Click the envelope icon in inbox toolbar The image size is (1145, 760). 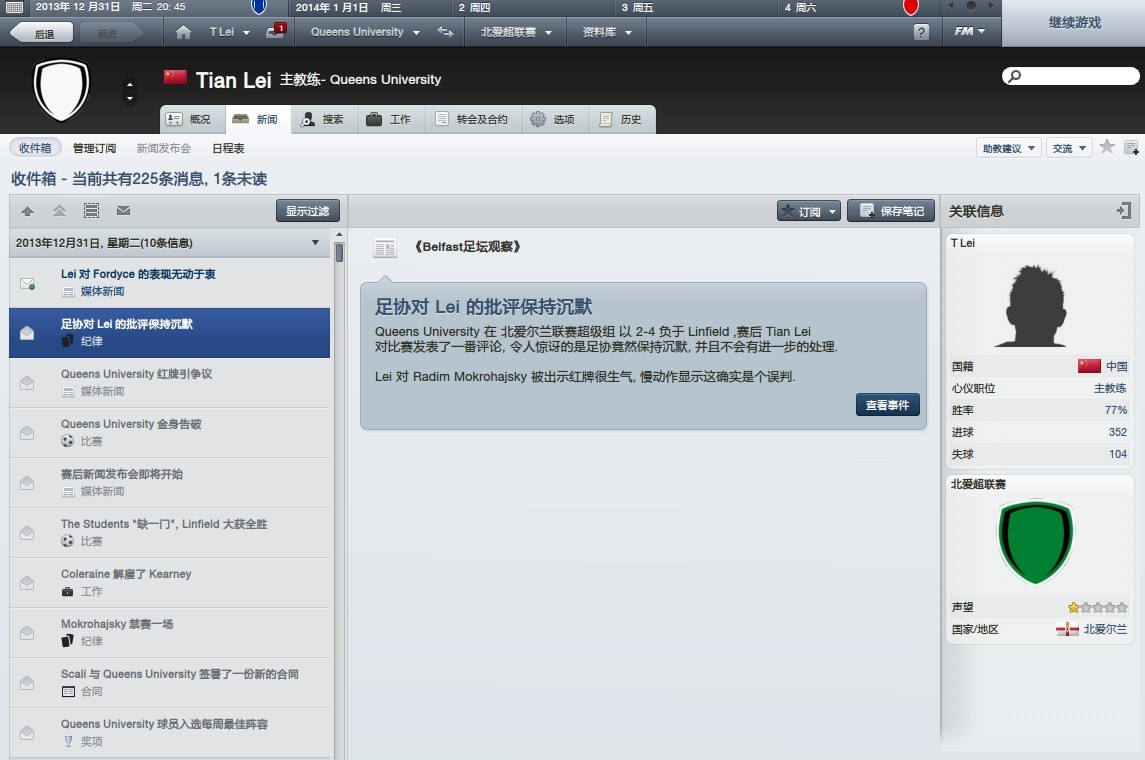123,211
